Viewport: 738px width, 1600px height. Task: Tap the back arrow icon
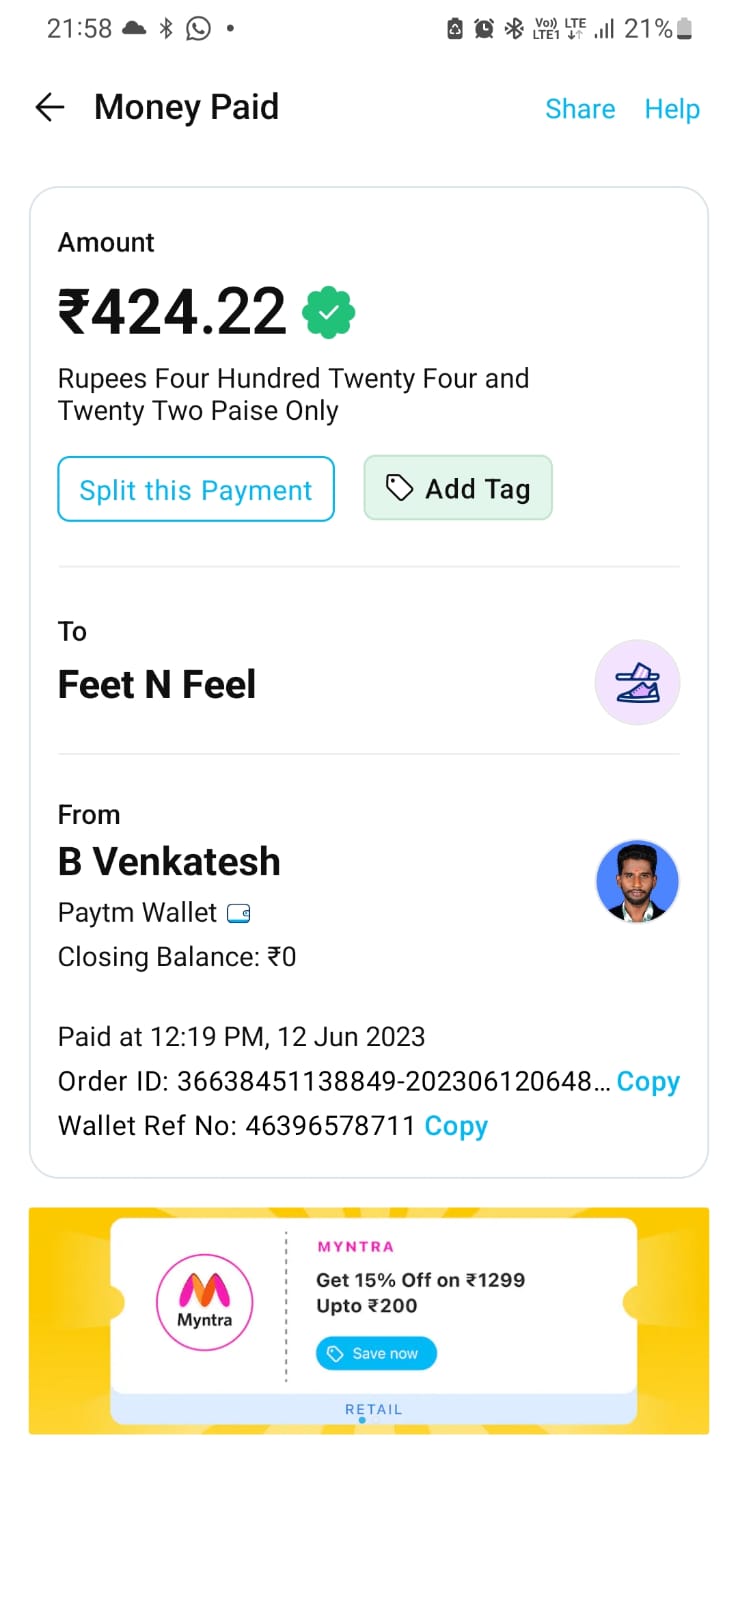(50, 107)
